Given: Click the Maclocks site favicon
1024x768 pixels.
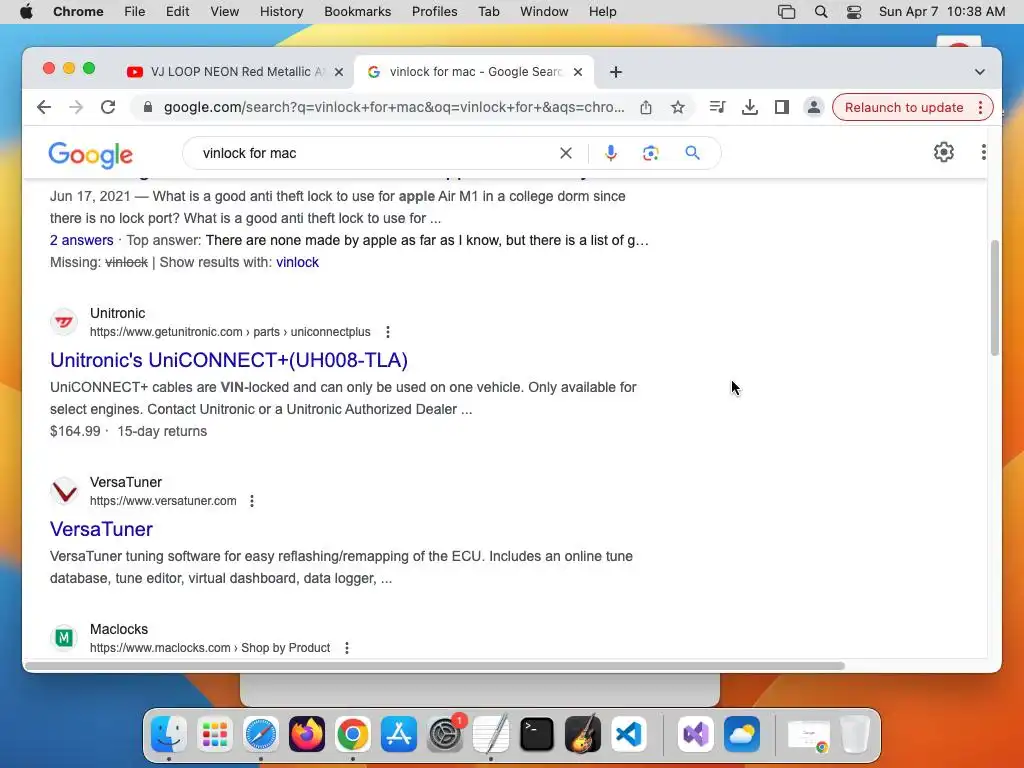Looking at the screenshot, I should coord(64,637).
